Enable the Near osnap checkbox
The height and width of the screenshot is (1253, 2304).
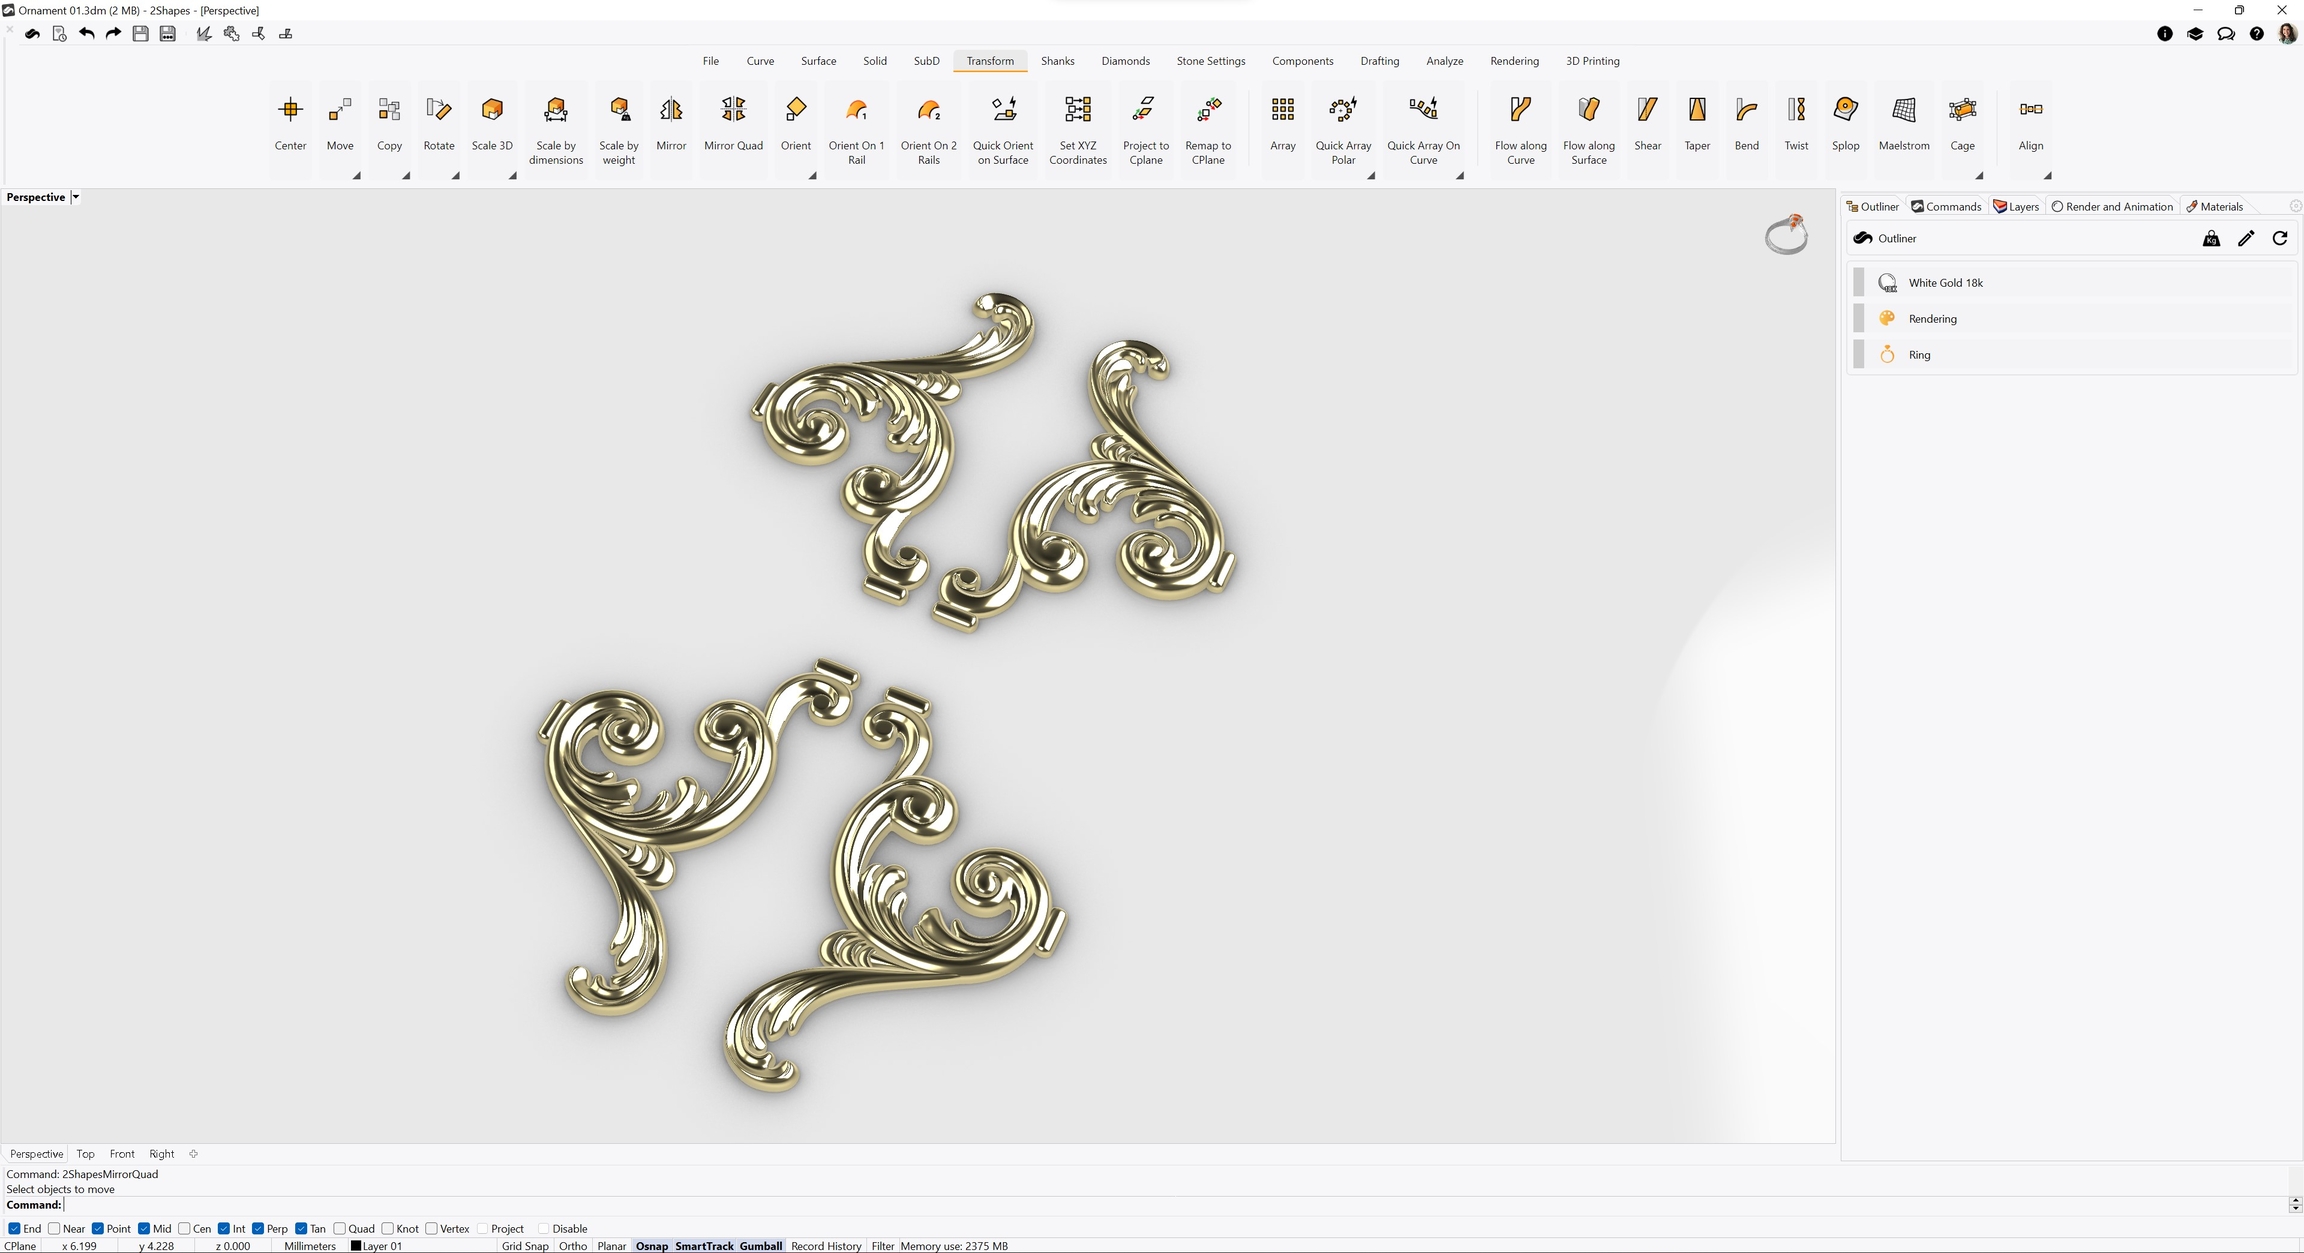tap(54, 1229)
